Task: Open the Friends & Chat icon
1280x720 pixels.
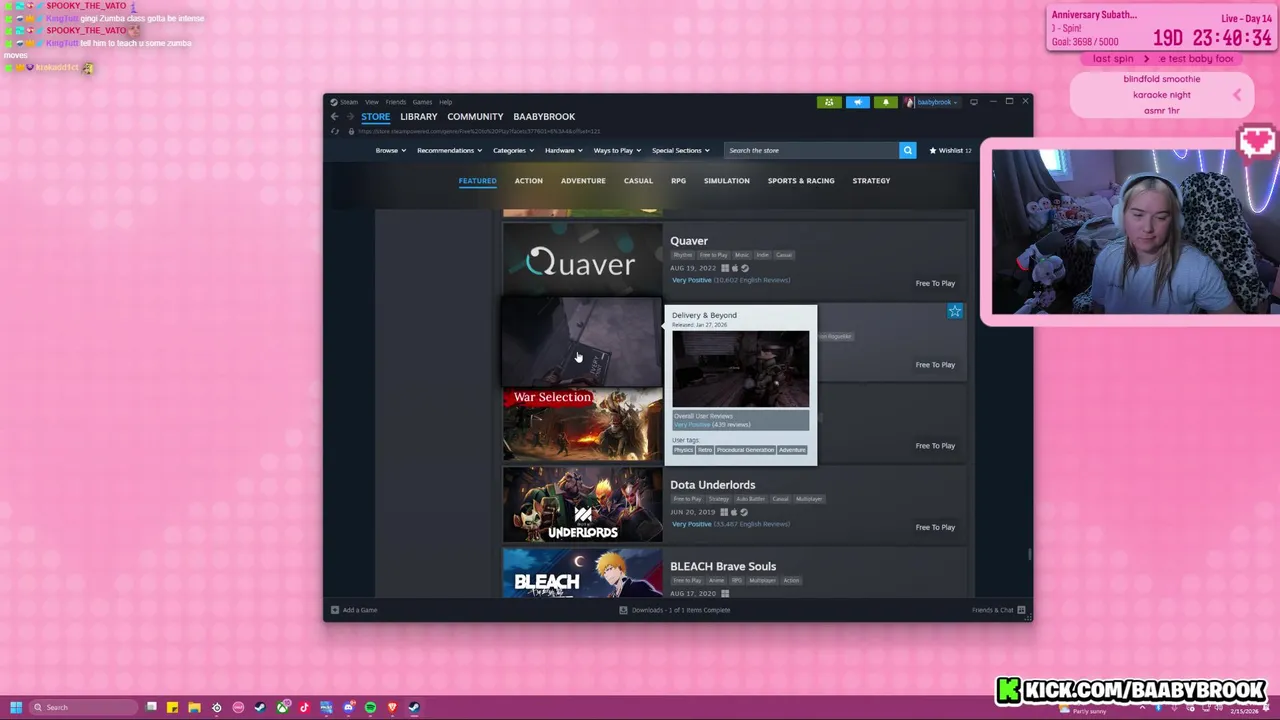Action: pos(1021,610)
